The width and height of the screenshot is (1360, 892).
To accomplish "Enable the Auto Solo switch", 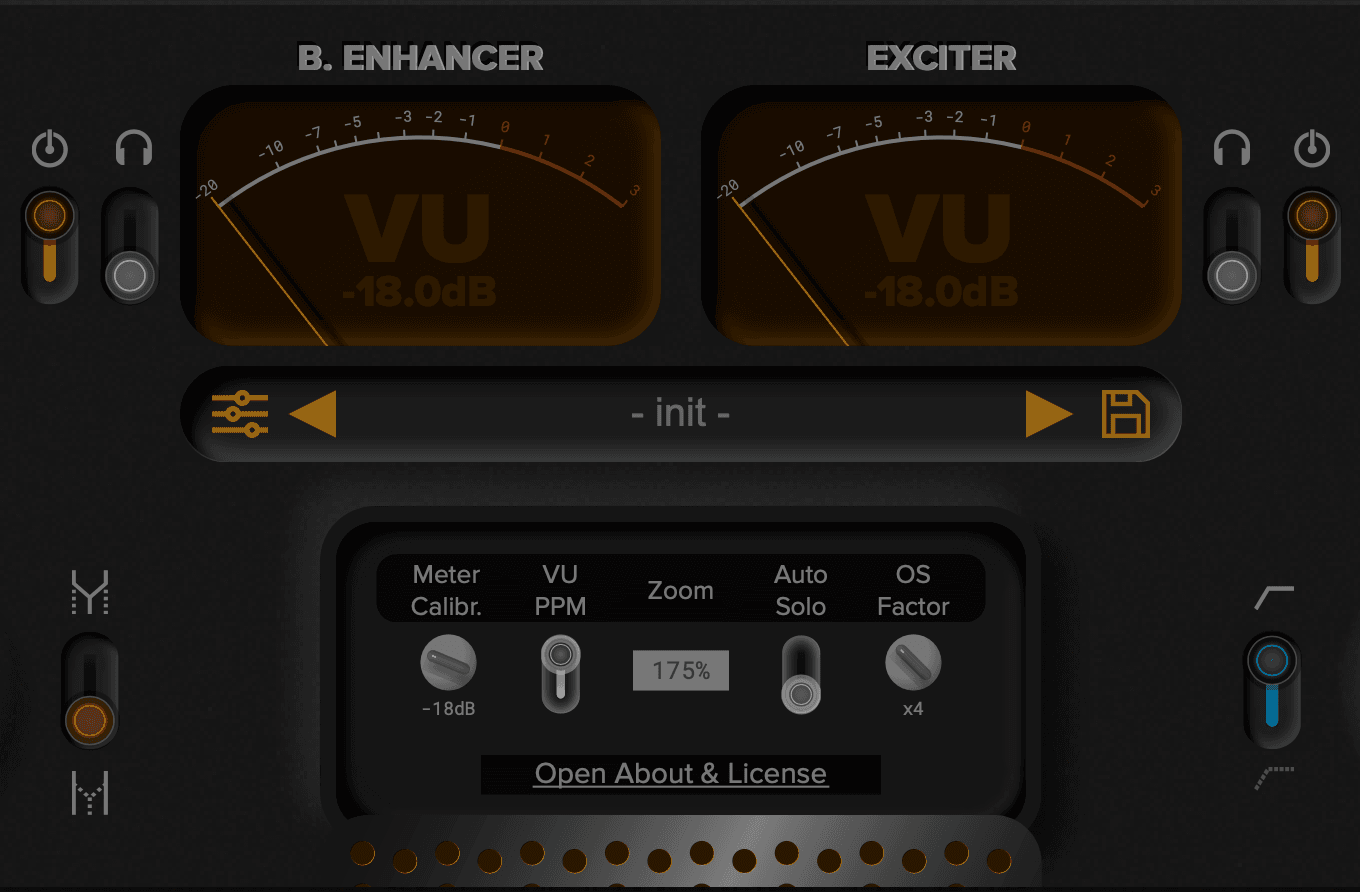I will click(801, 675).
